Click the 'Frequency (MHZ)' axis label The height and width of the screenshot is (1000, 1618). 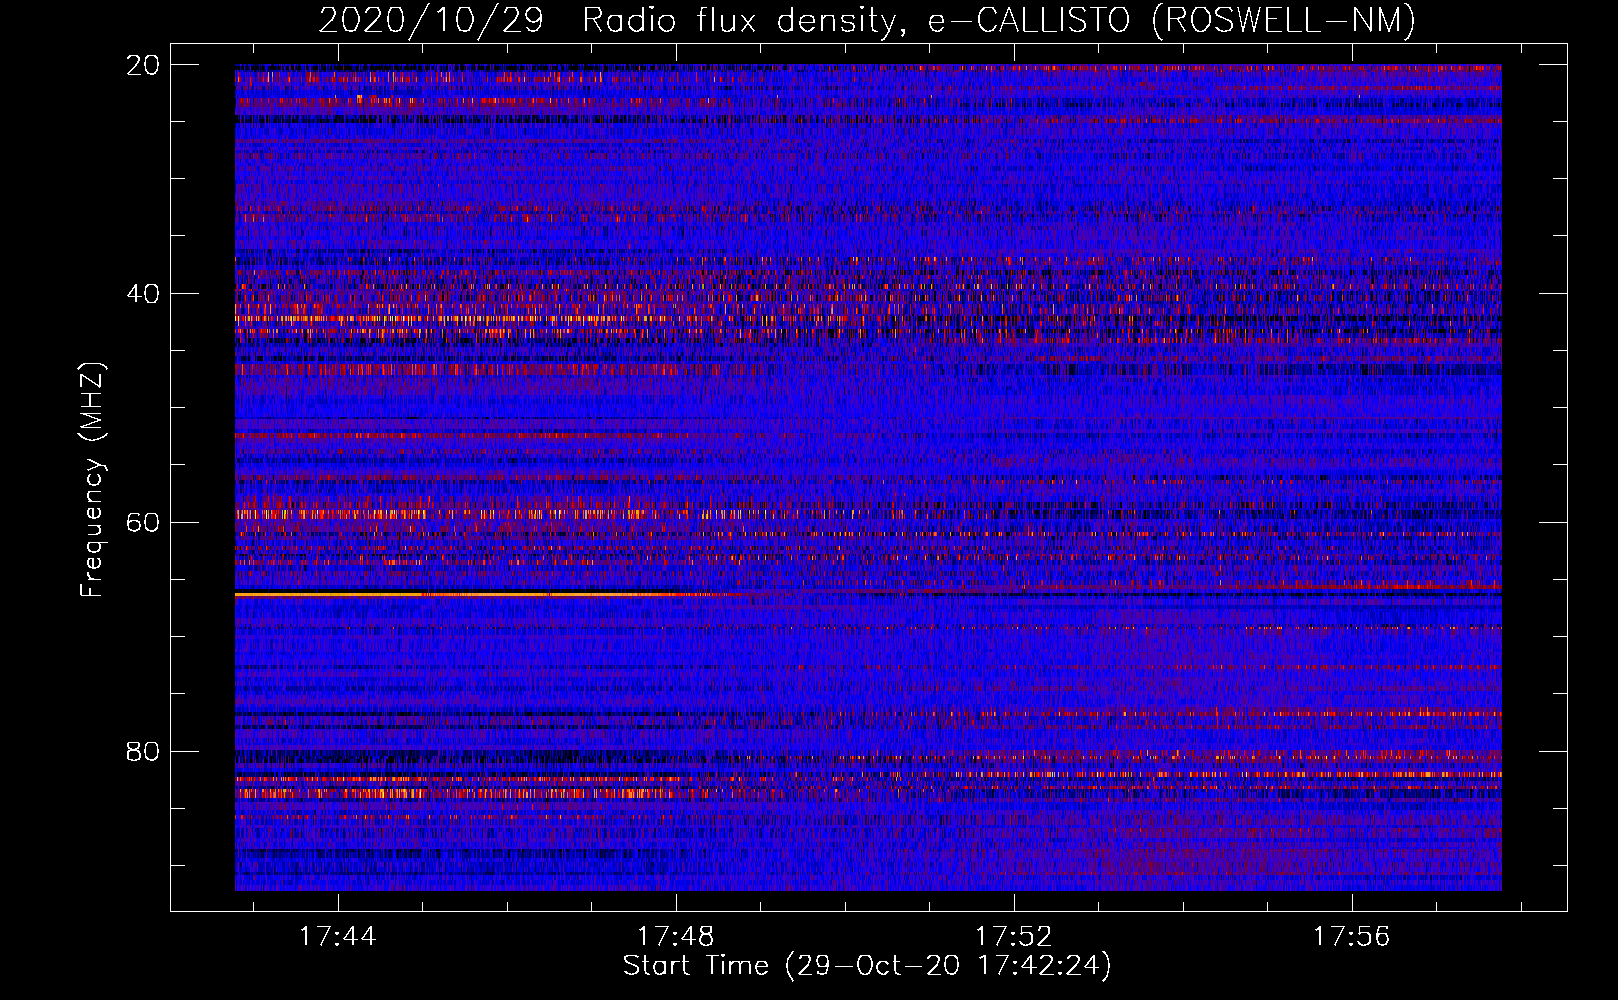tap(92, 481)
